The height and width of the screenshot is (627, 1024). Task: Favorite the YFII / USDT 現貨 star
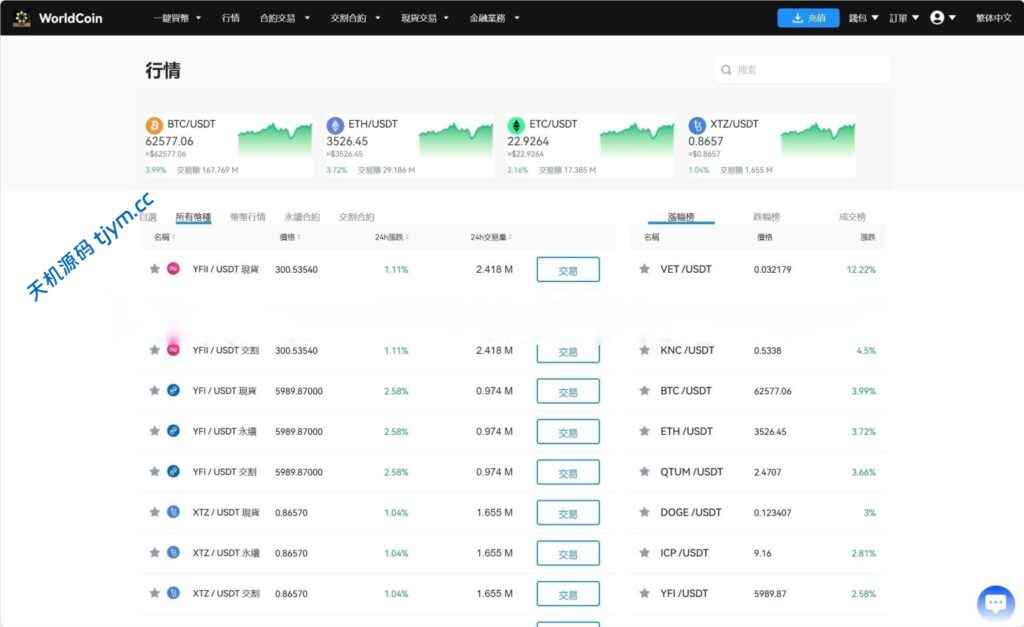click(154, 269)
